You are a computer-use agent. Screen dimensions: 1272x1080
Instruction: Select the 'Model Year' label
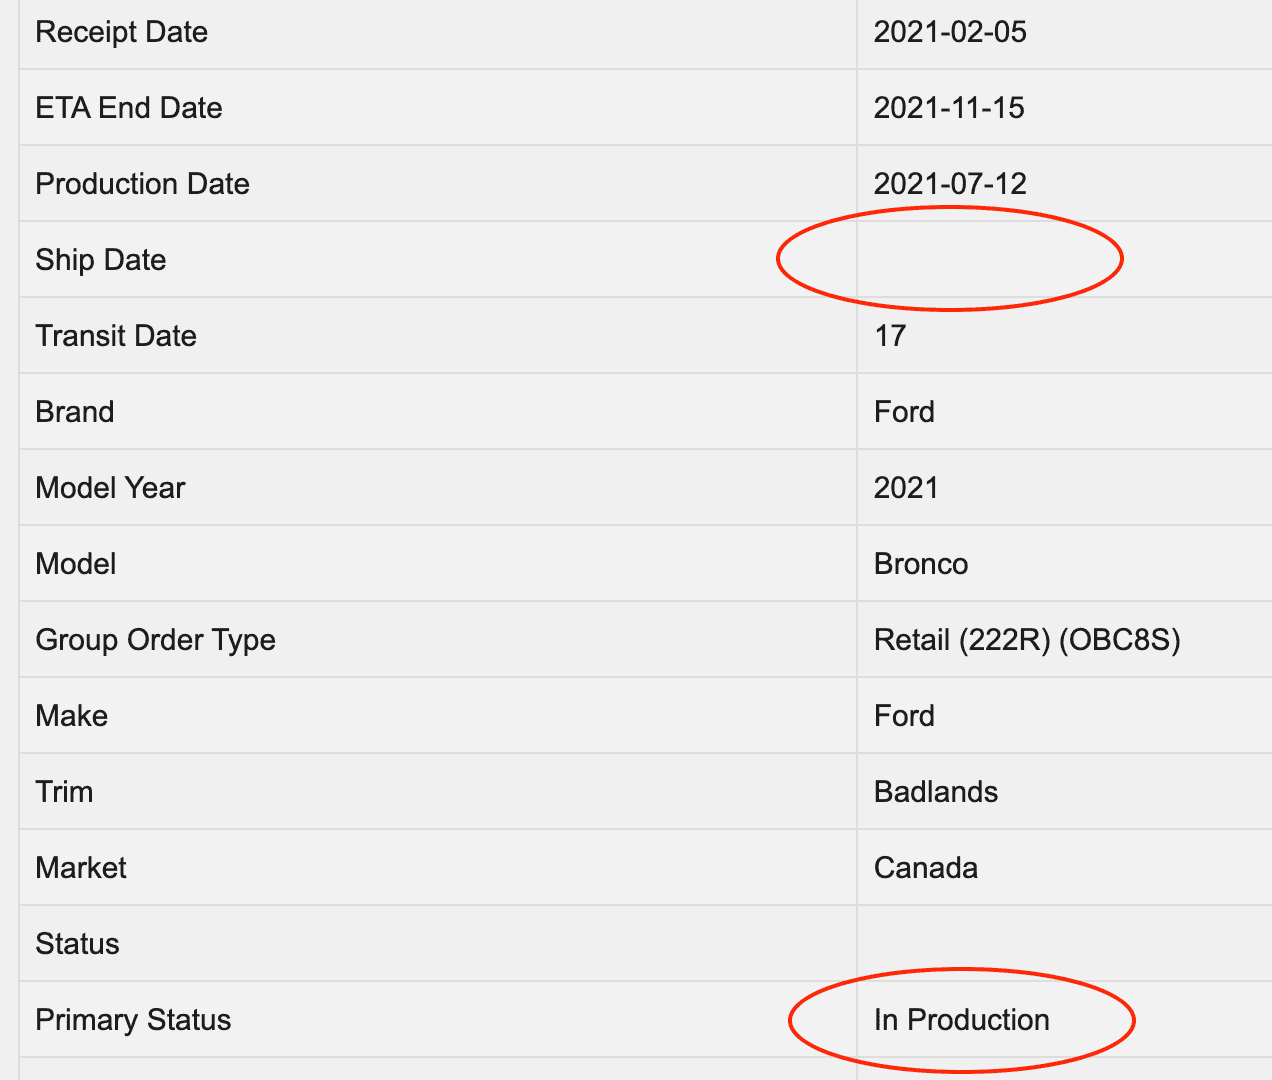(110, 488)
